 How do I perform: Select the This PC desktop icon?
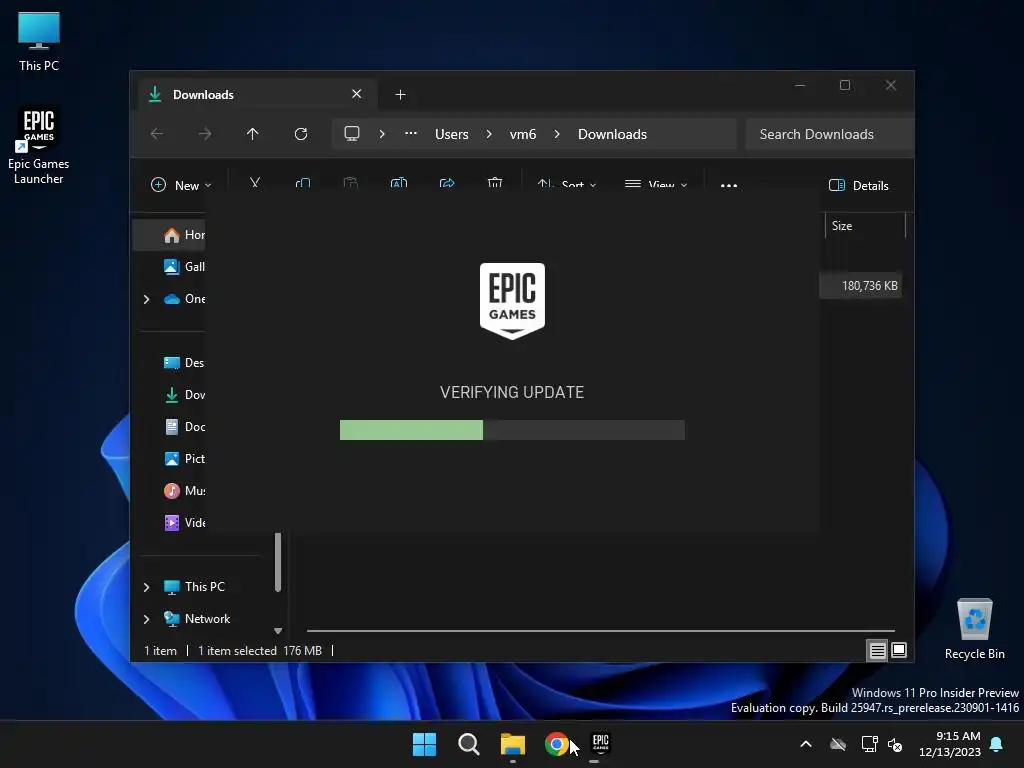[x=39, y=41]
